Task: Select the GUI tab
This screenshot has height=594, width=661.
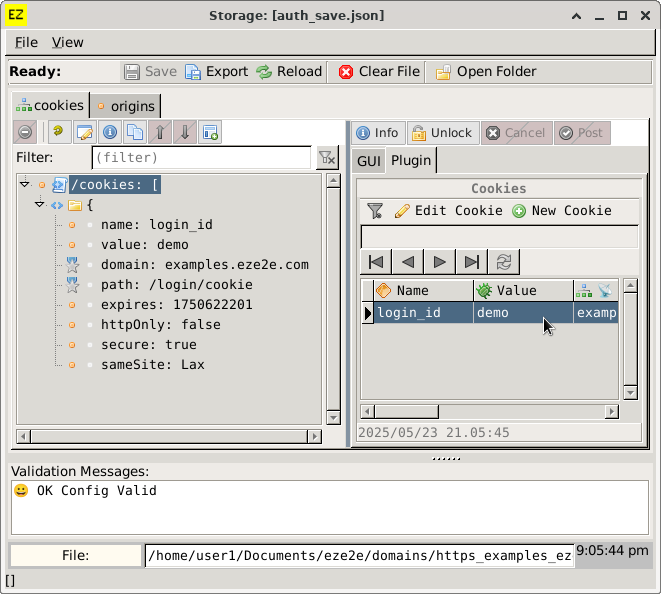Action: point(368,161)
